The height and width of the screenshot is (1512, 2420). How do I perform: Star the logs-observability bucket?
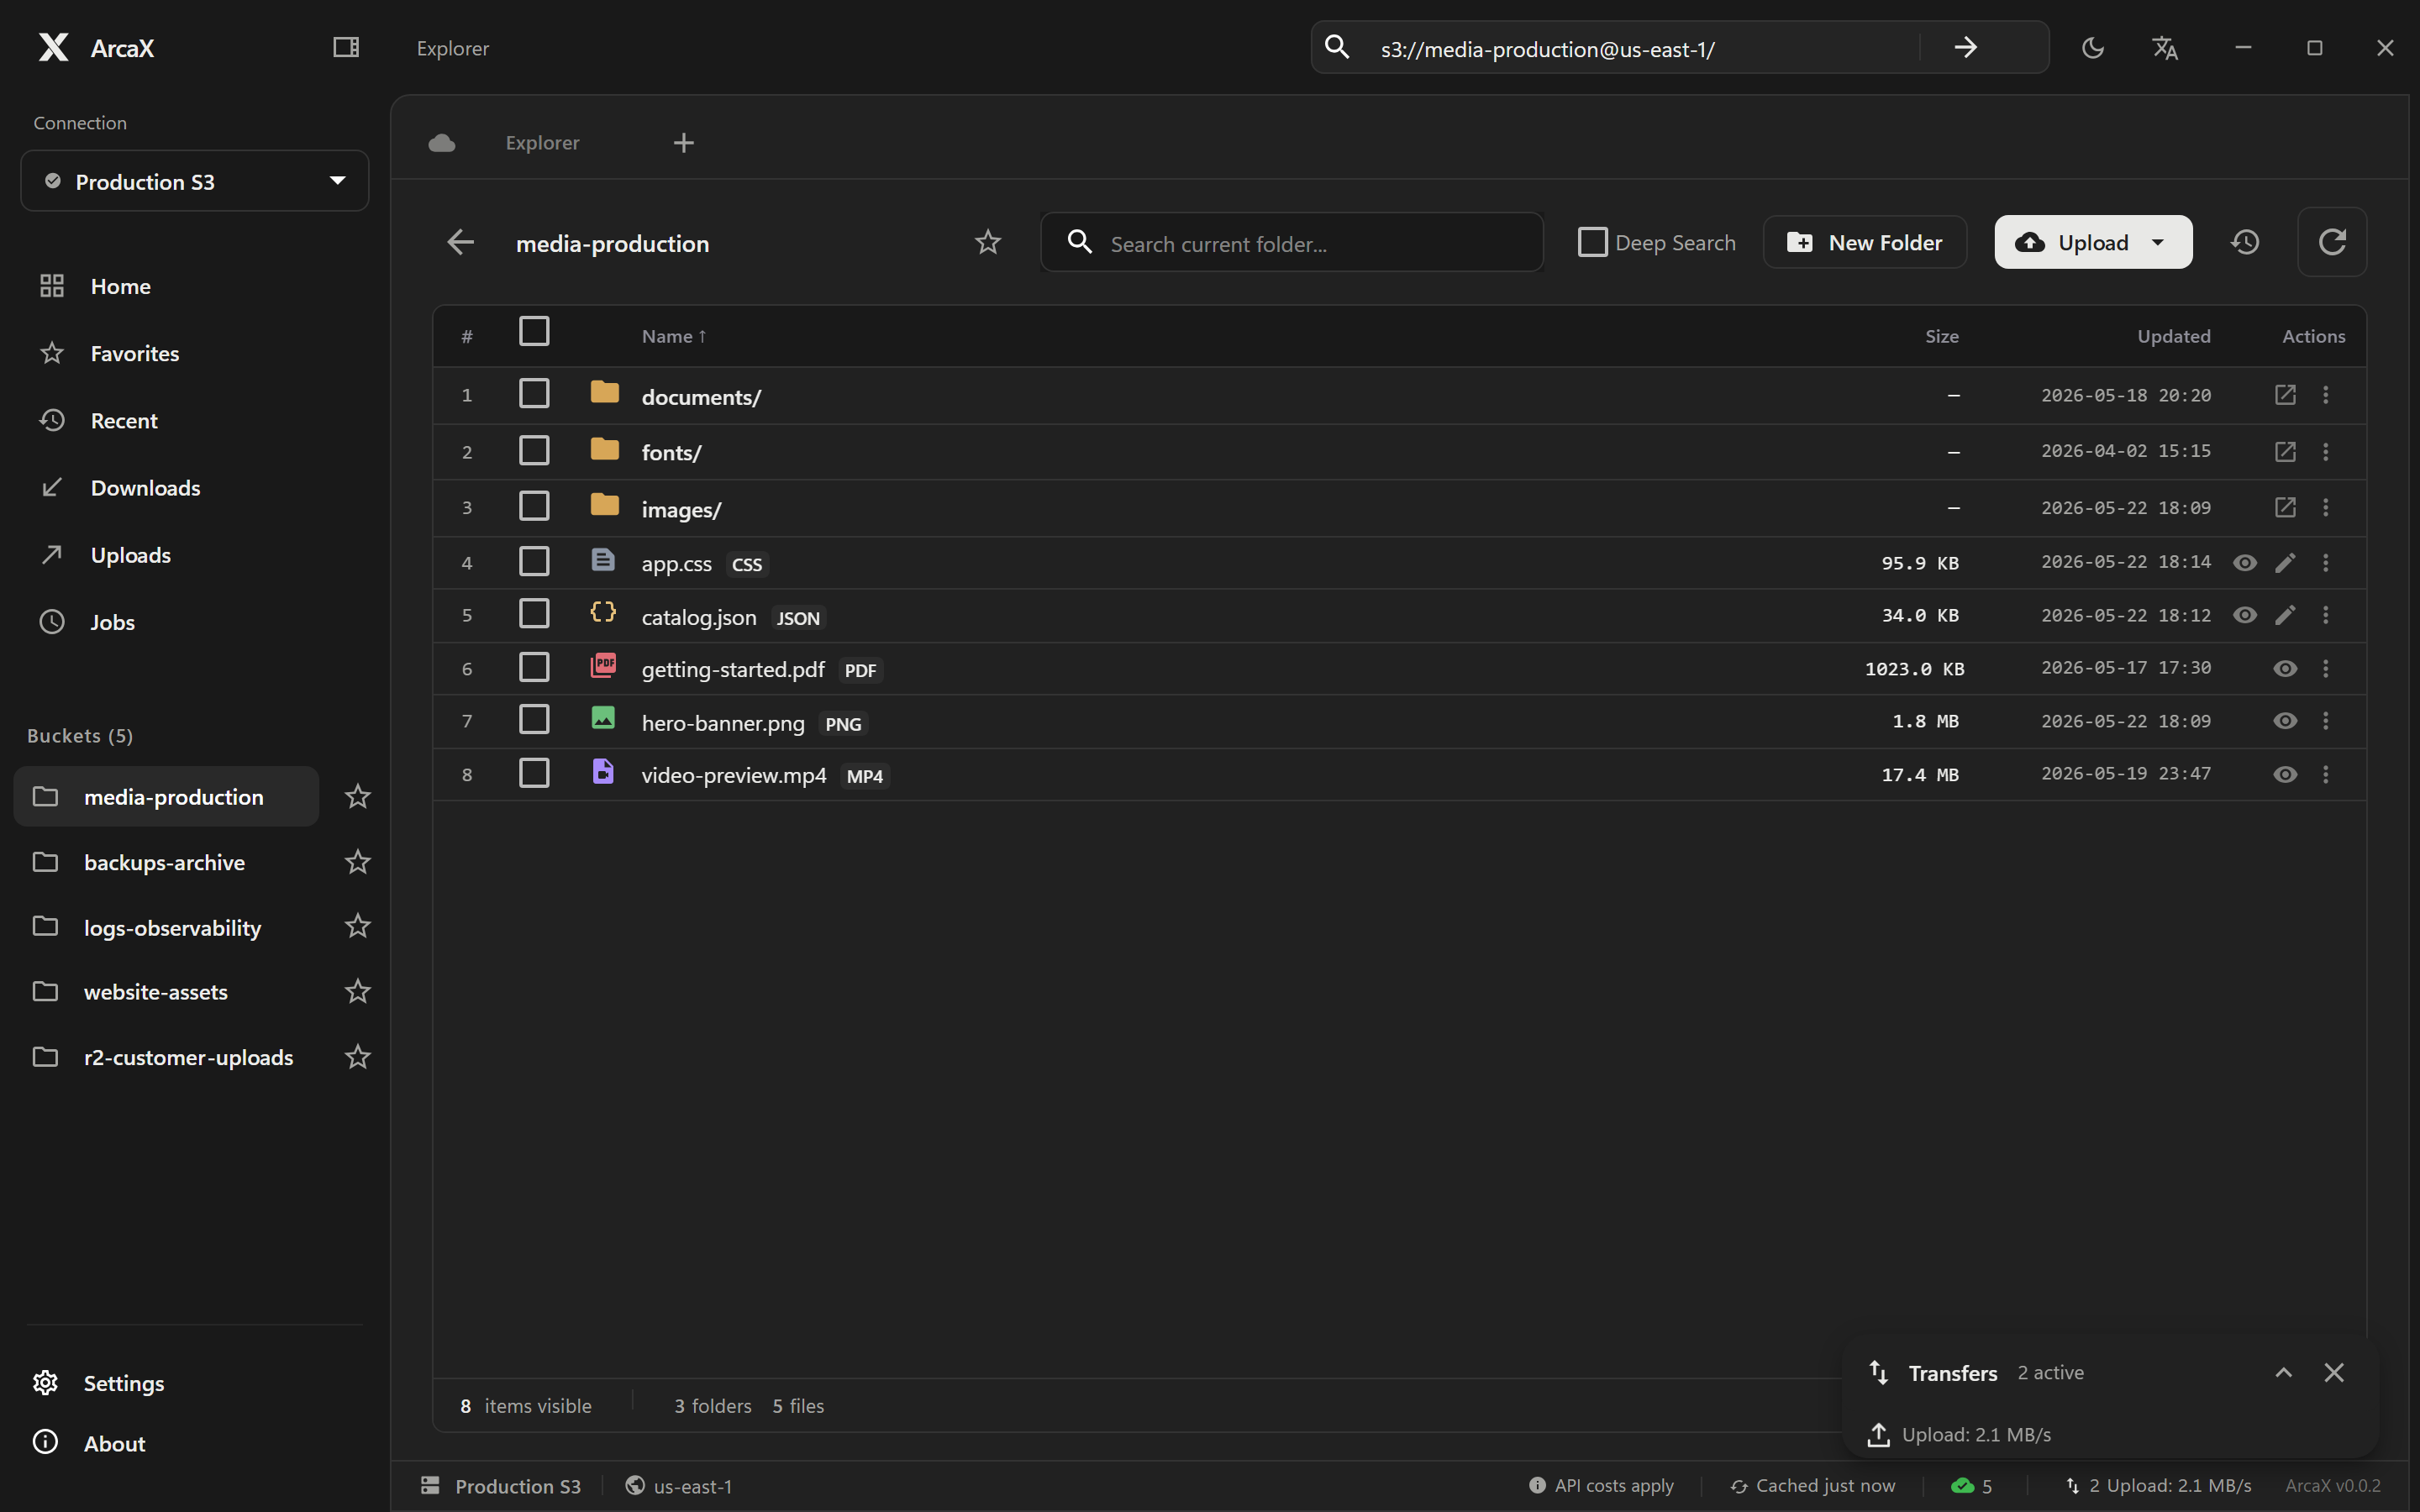tap(357, 926)
